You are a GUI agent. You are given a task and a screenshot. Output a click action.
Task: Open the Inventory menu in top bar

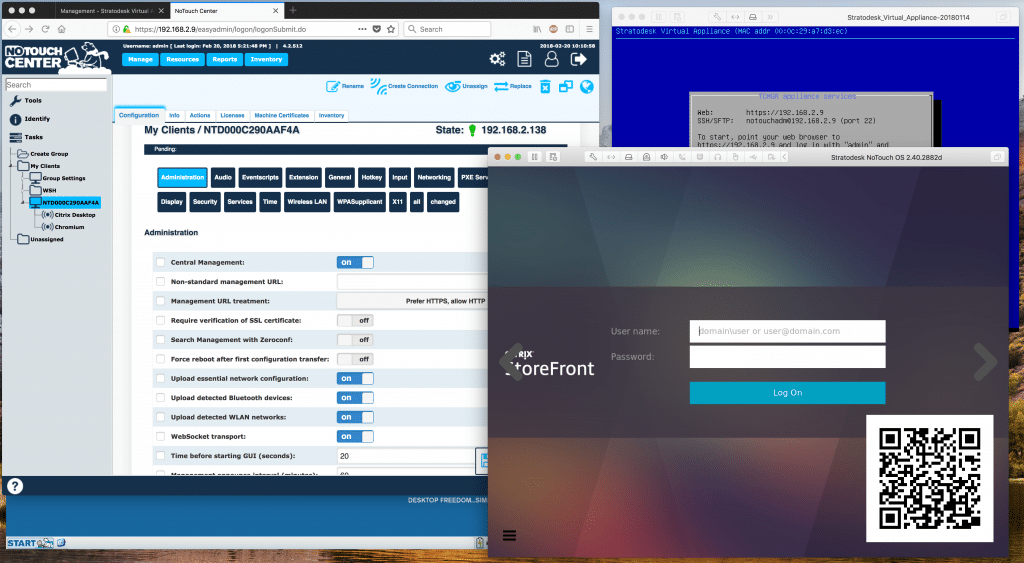click(x=266, y=59)
